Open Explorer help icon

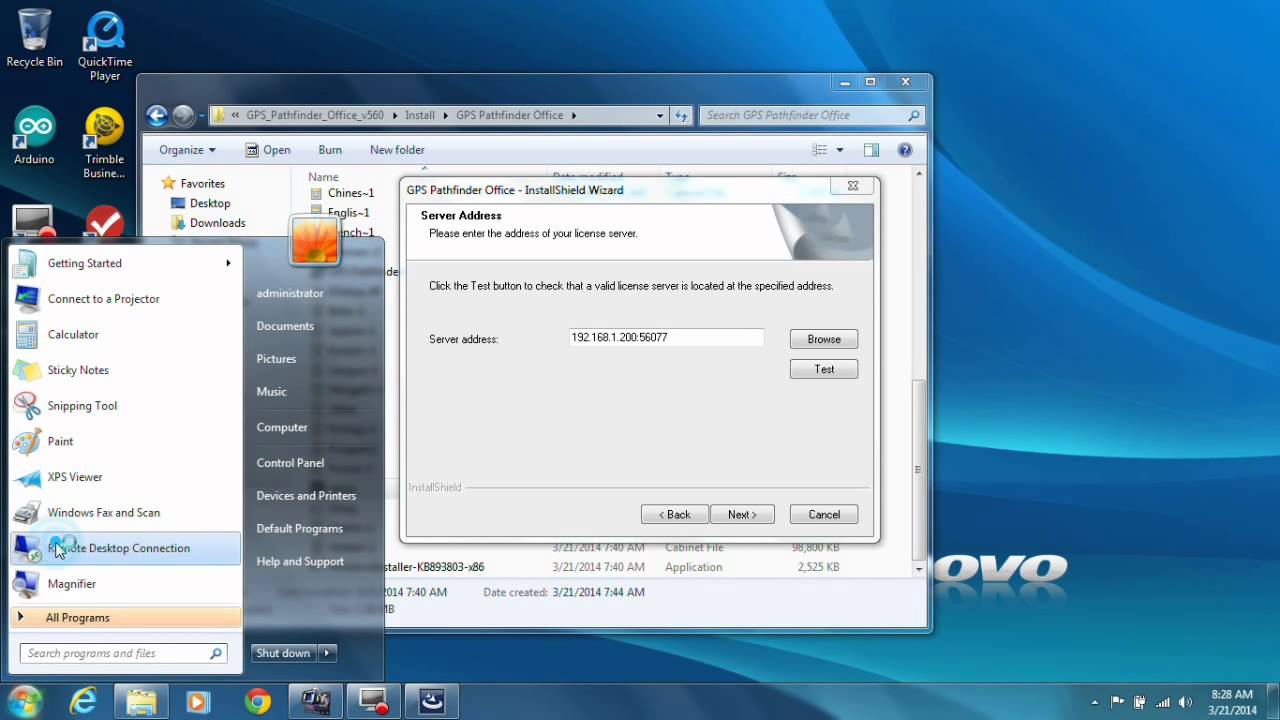click(905, 150)
